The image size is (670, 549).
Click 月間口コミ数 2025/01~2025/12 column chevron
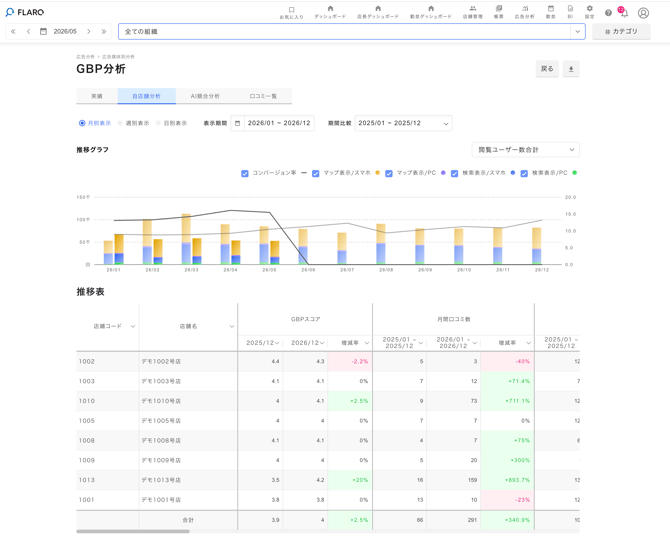pos(421,343)
